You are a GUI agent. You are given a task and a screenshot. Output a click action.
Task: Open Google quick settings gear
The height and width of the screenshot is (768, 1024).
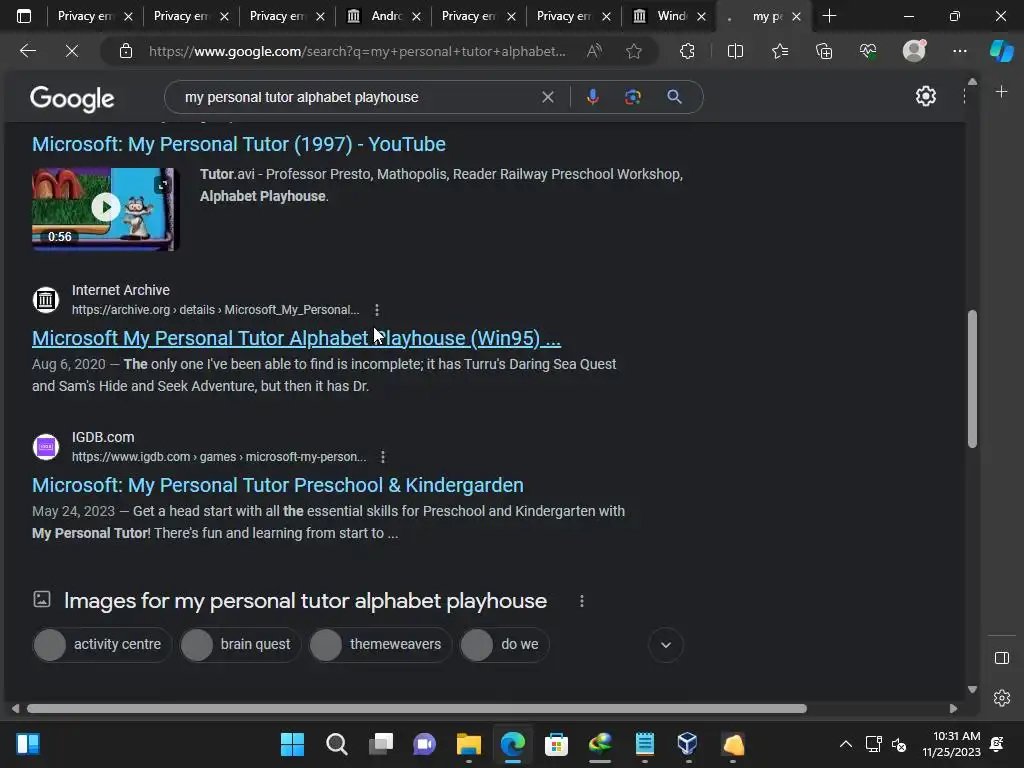point(925,97)
